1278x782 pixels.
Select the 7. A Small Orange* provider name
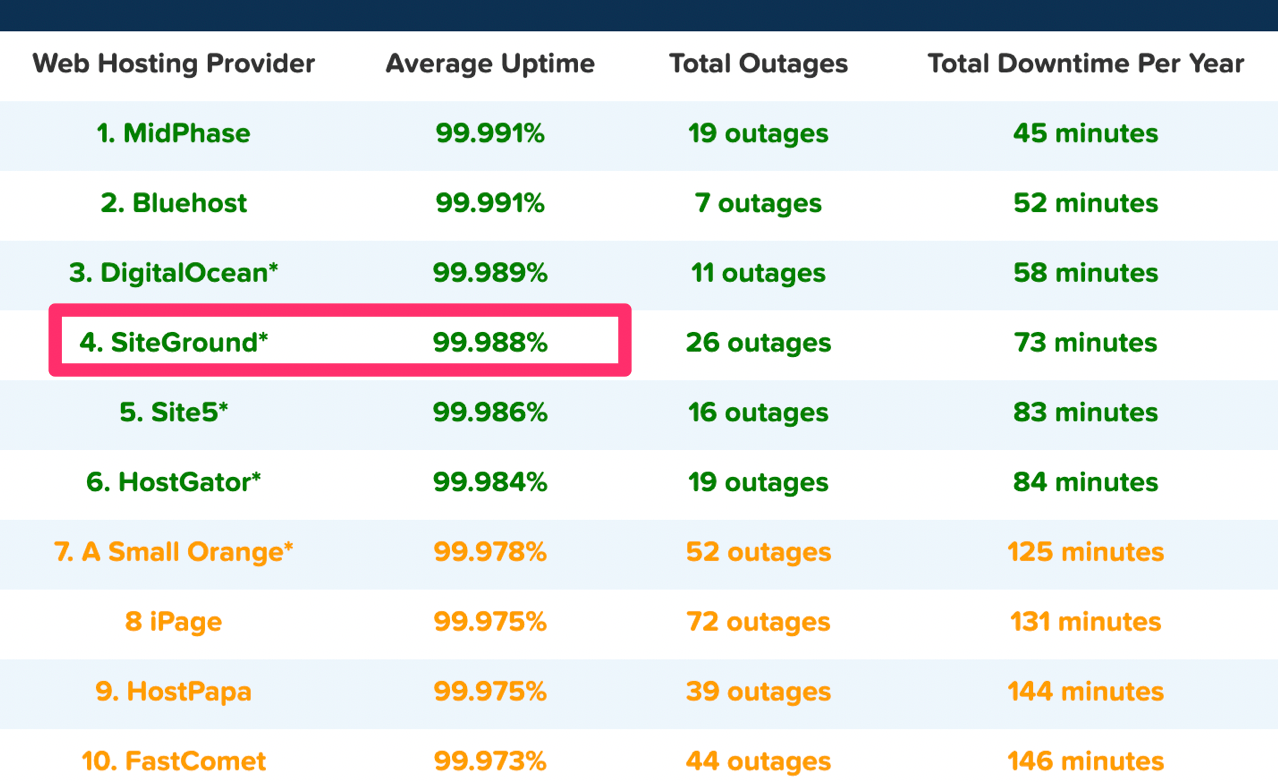click(174, 552)
